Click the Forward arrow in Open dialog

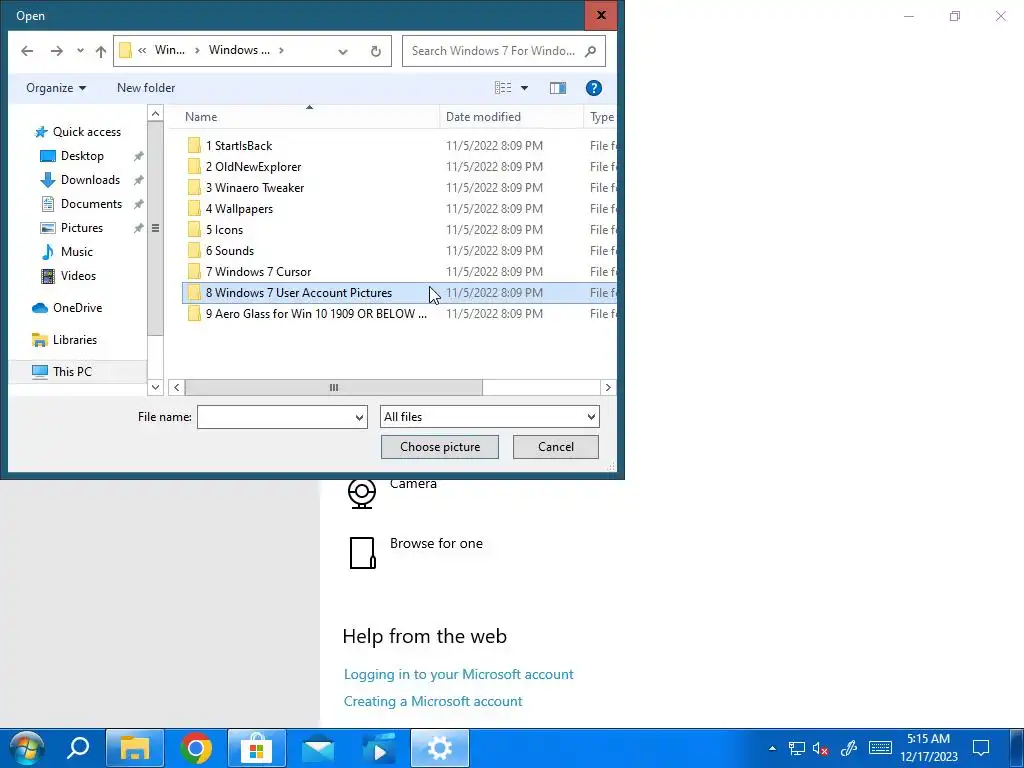(x=57, y=51)
